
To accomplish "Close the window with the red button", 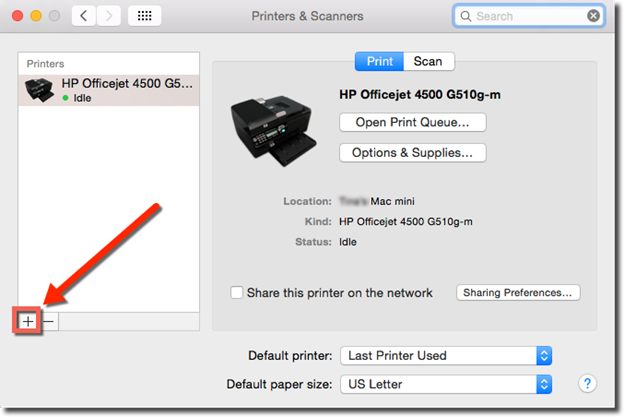I will click(18, 16).
